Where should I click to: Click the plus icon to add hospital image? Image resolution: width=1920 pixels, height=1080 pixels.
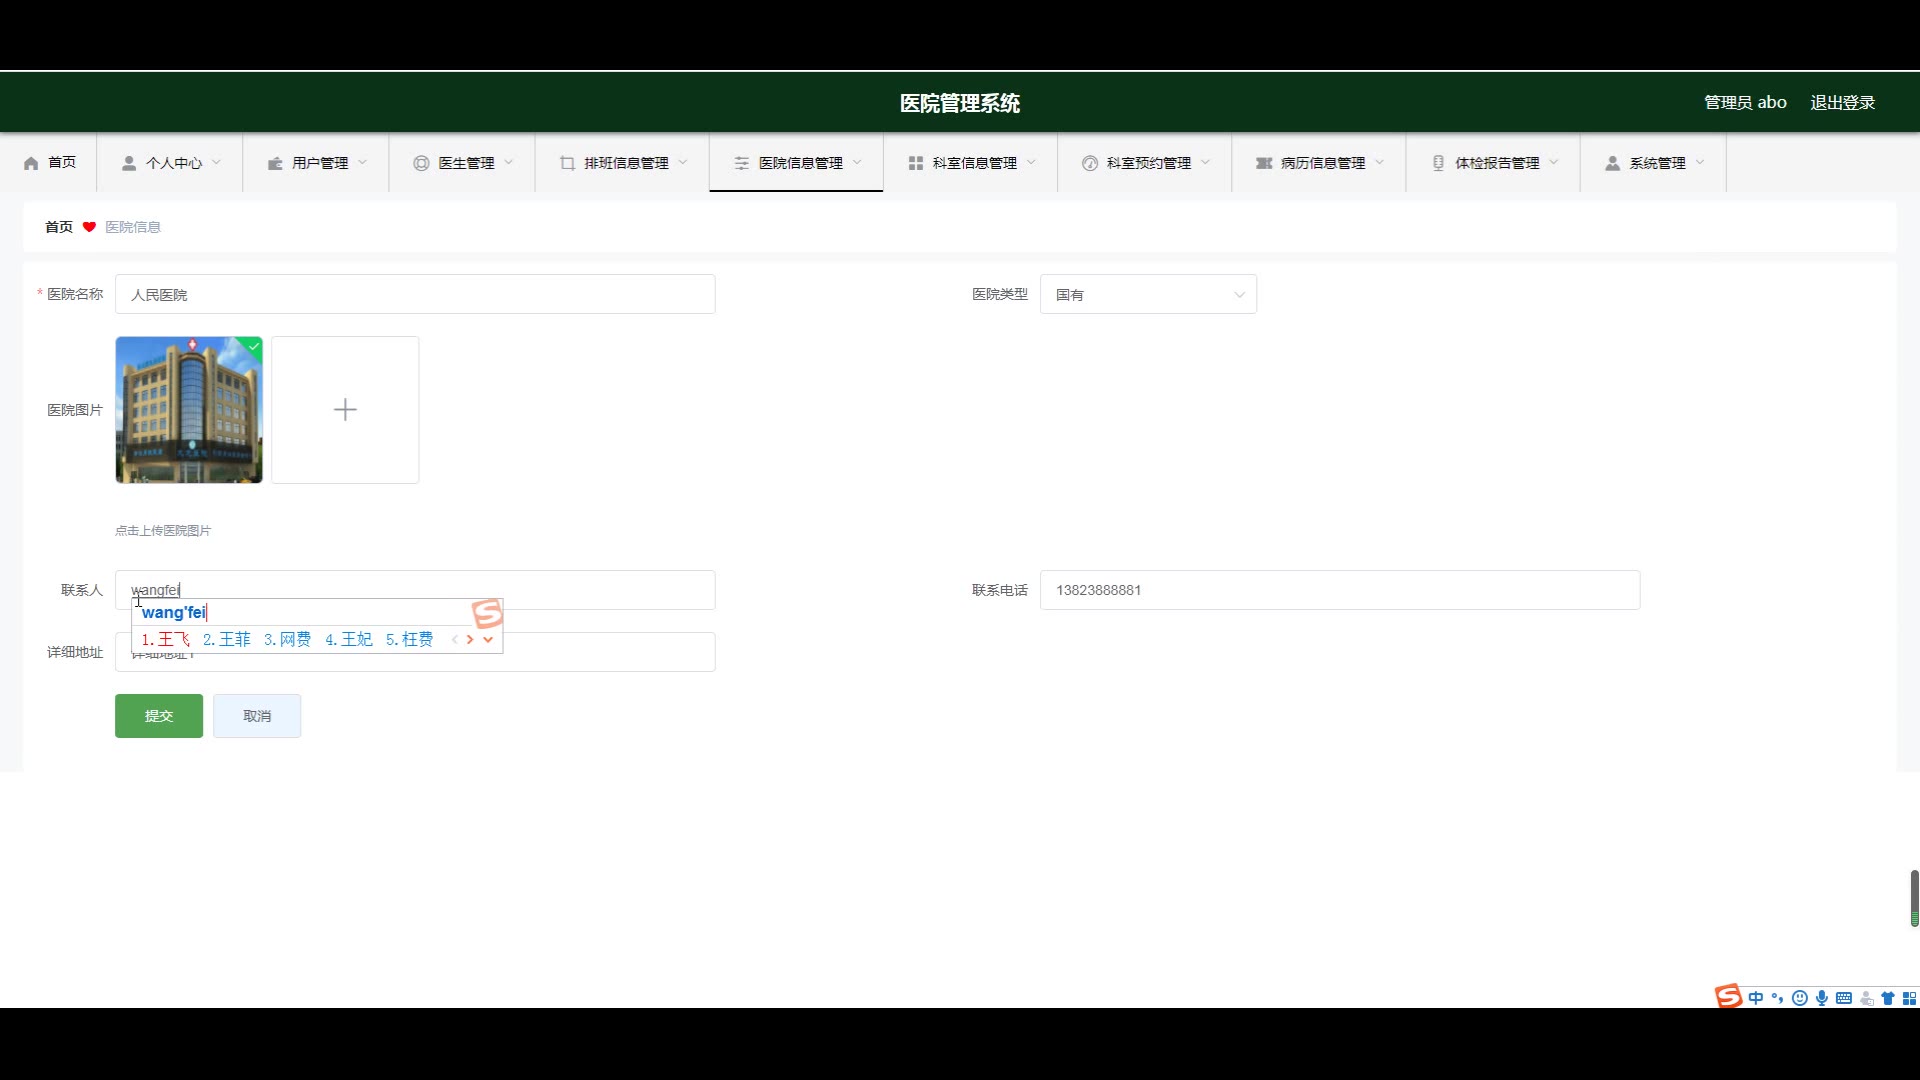pos(345,410)
